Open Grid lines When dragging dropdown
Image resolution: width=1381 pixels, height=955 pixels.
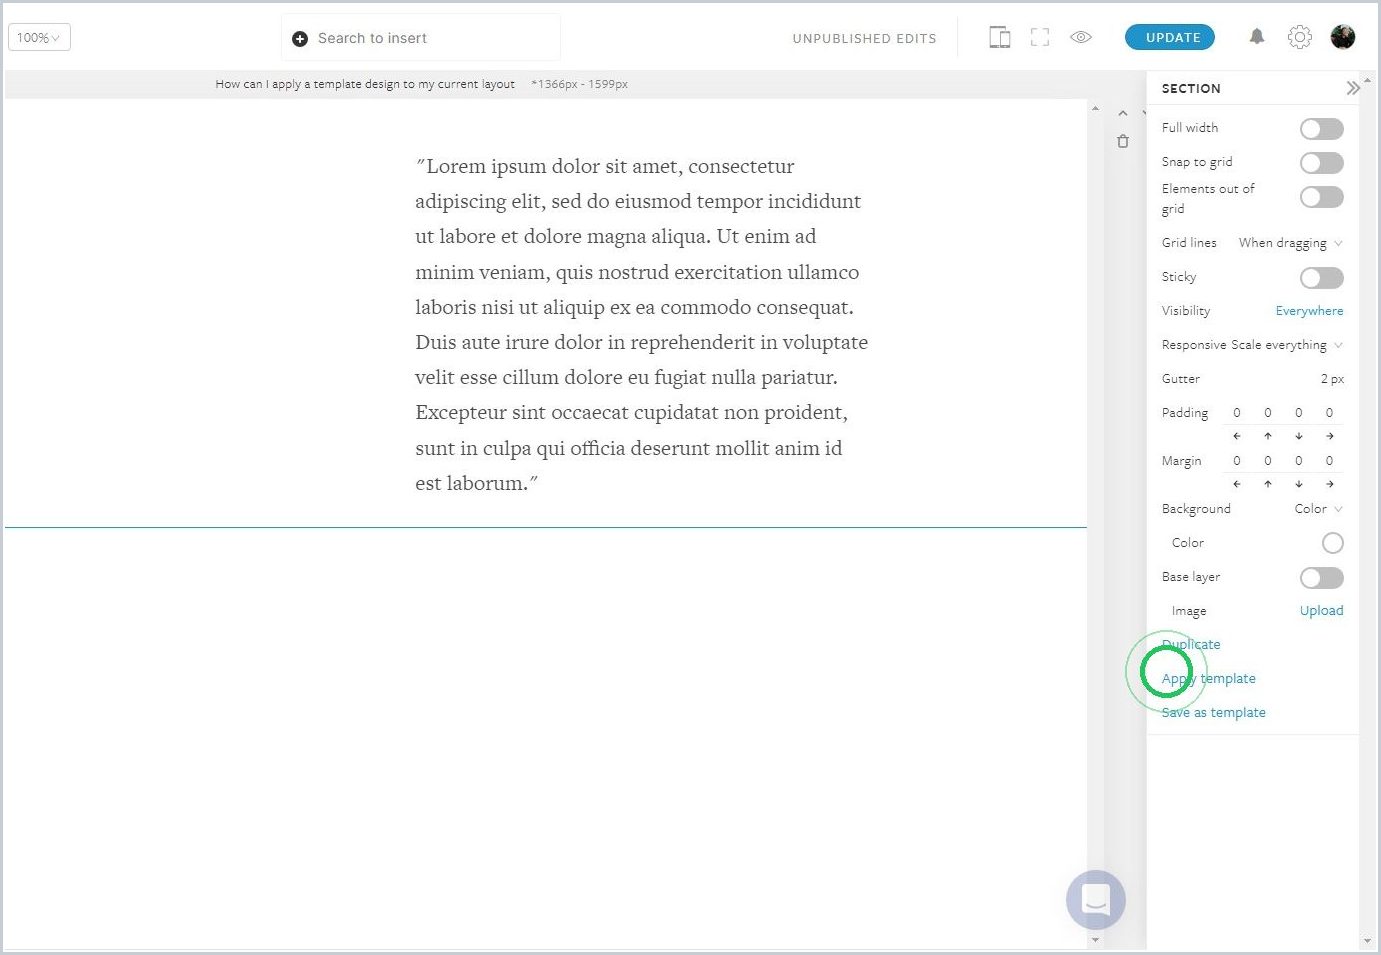[1290, 243]
